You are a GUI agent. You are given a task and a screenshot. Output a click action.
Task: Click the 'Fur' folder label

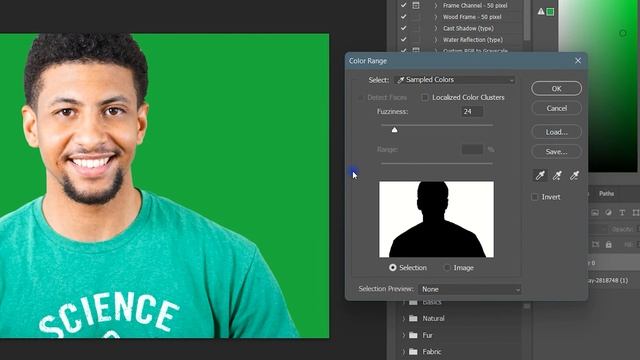[427, 335]
